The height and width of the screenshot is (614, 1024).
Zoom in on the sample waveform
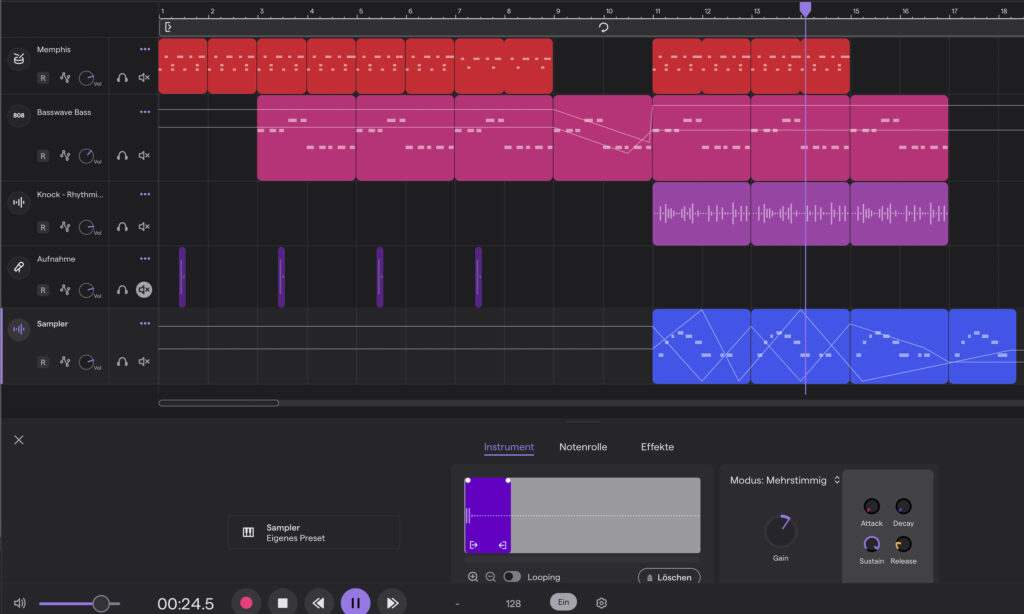(x=473, y=577)
